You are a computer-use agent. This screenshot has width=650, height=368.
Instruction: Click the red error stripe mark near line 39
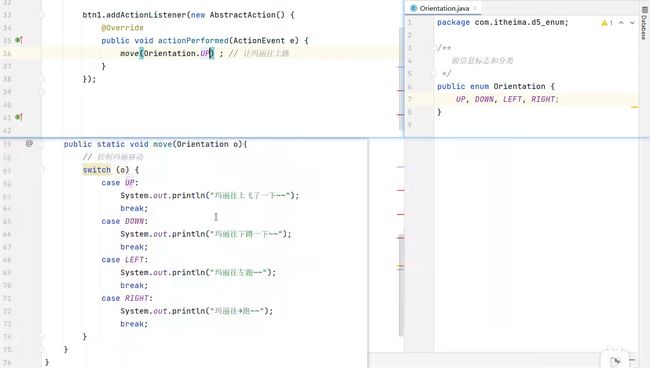click(x=400, y=90)
